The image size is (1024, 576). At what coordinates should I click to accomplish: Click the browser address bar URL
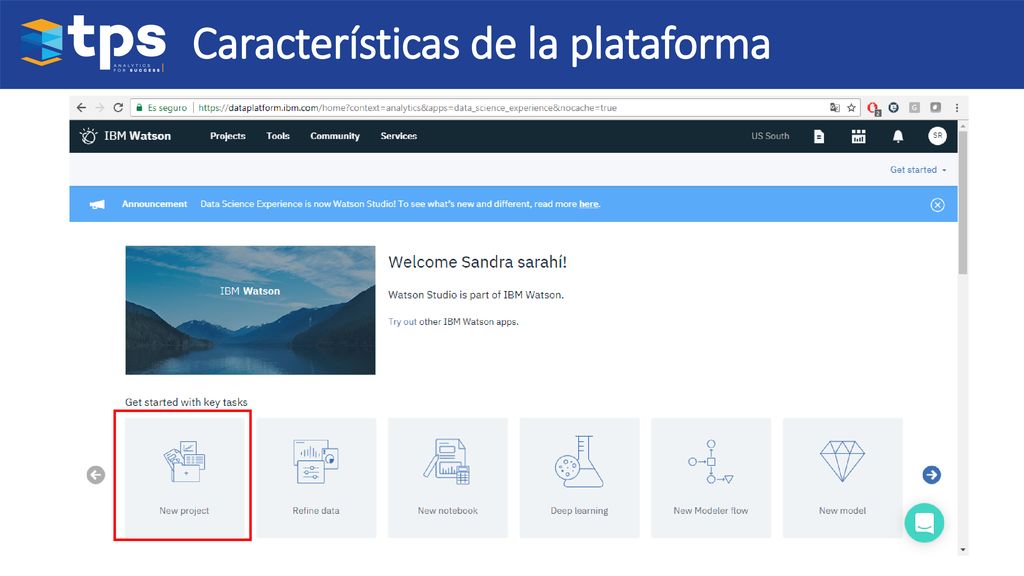(x=408, y=108)
